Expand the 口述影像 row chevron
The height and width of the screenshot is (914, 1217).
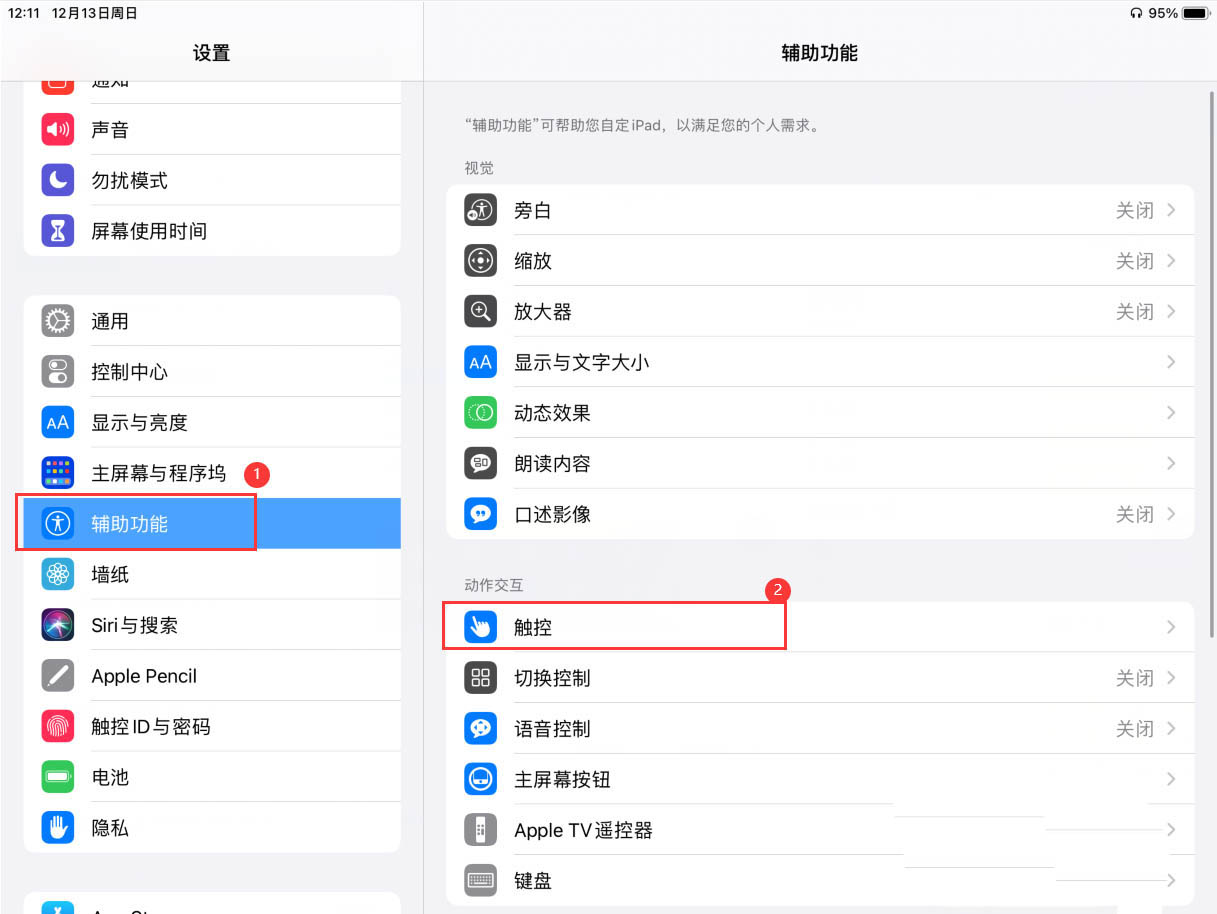coord(1169,513)
